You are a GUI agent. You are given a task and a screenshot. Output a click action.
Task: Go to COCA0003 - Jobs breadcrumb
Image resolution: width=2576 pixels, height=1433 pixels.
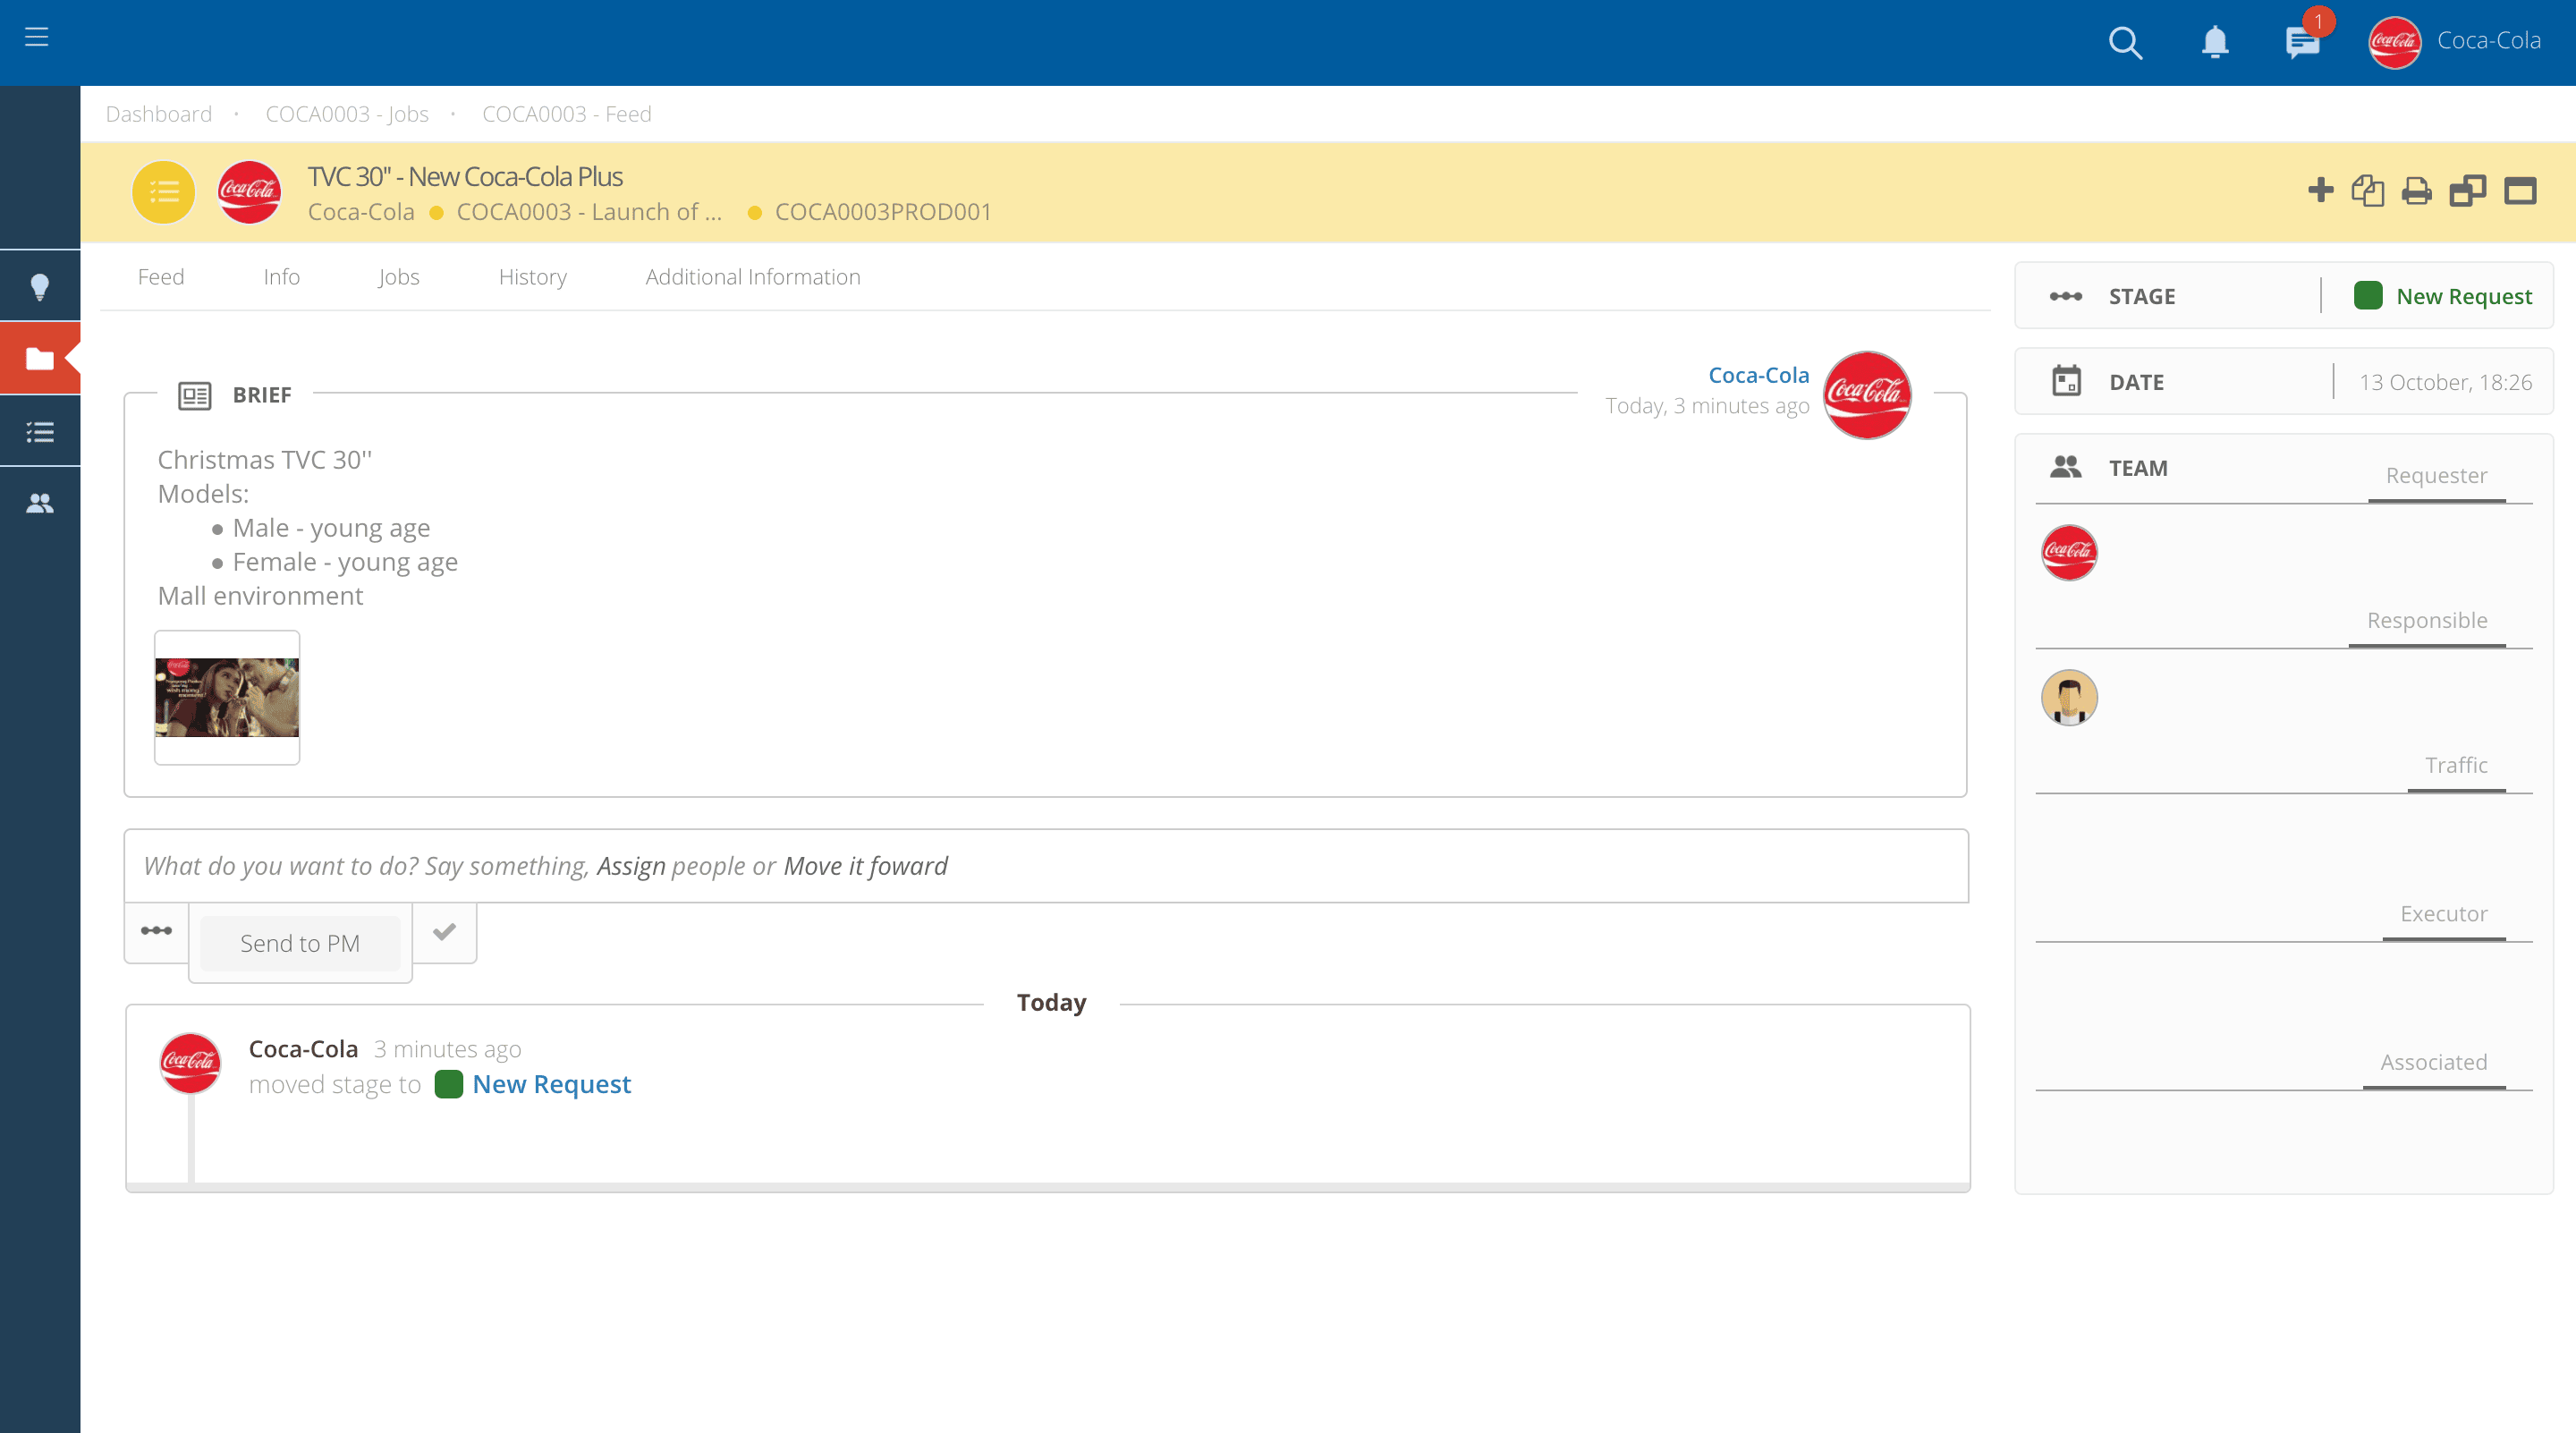(x=347, y=114)
